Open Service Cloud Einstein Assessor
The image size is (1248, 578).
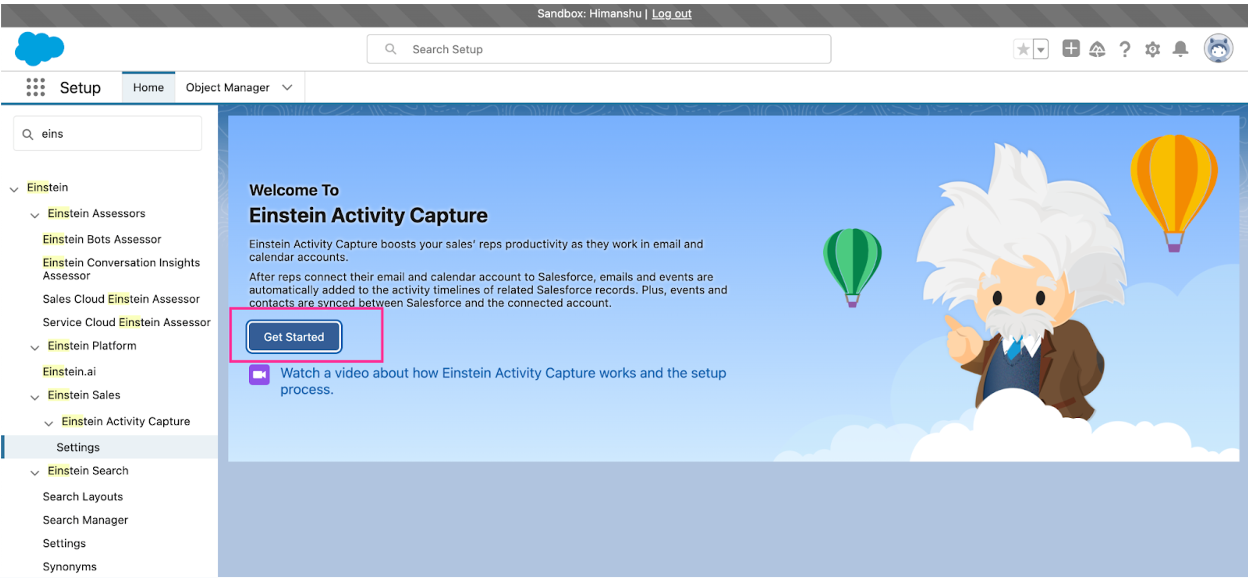point(127,322)
